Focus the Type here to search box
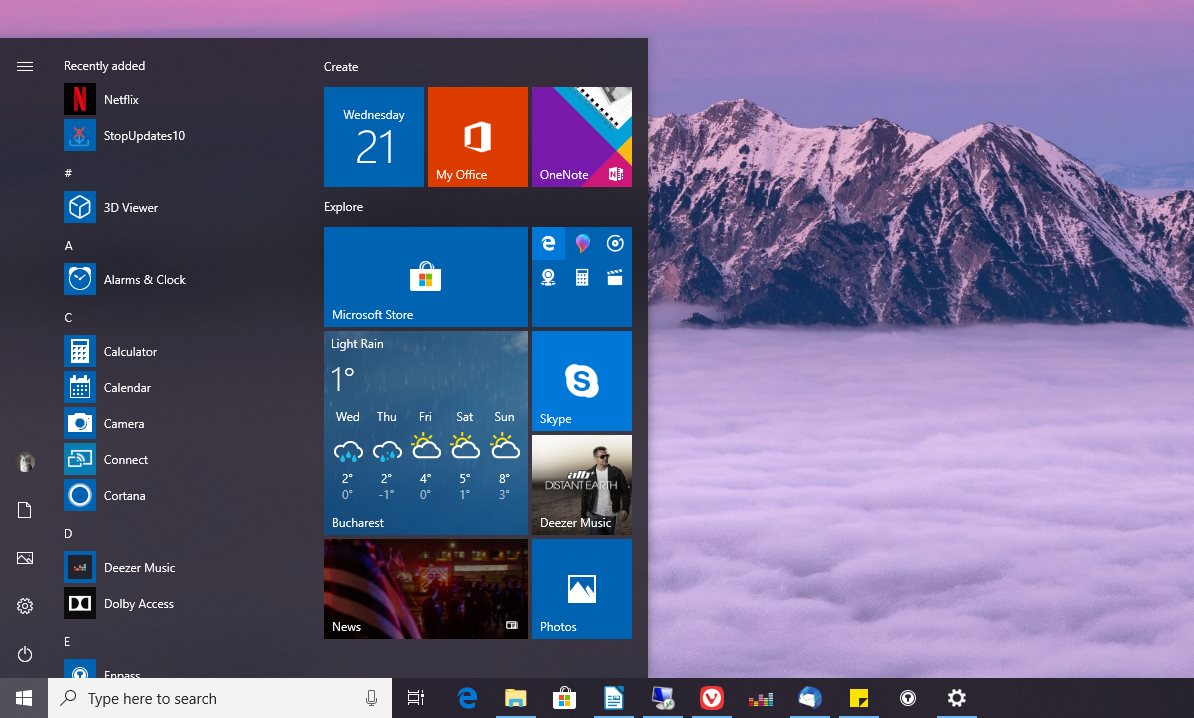This screenshot has height=718, width=1194. [x=220, y=698]
